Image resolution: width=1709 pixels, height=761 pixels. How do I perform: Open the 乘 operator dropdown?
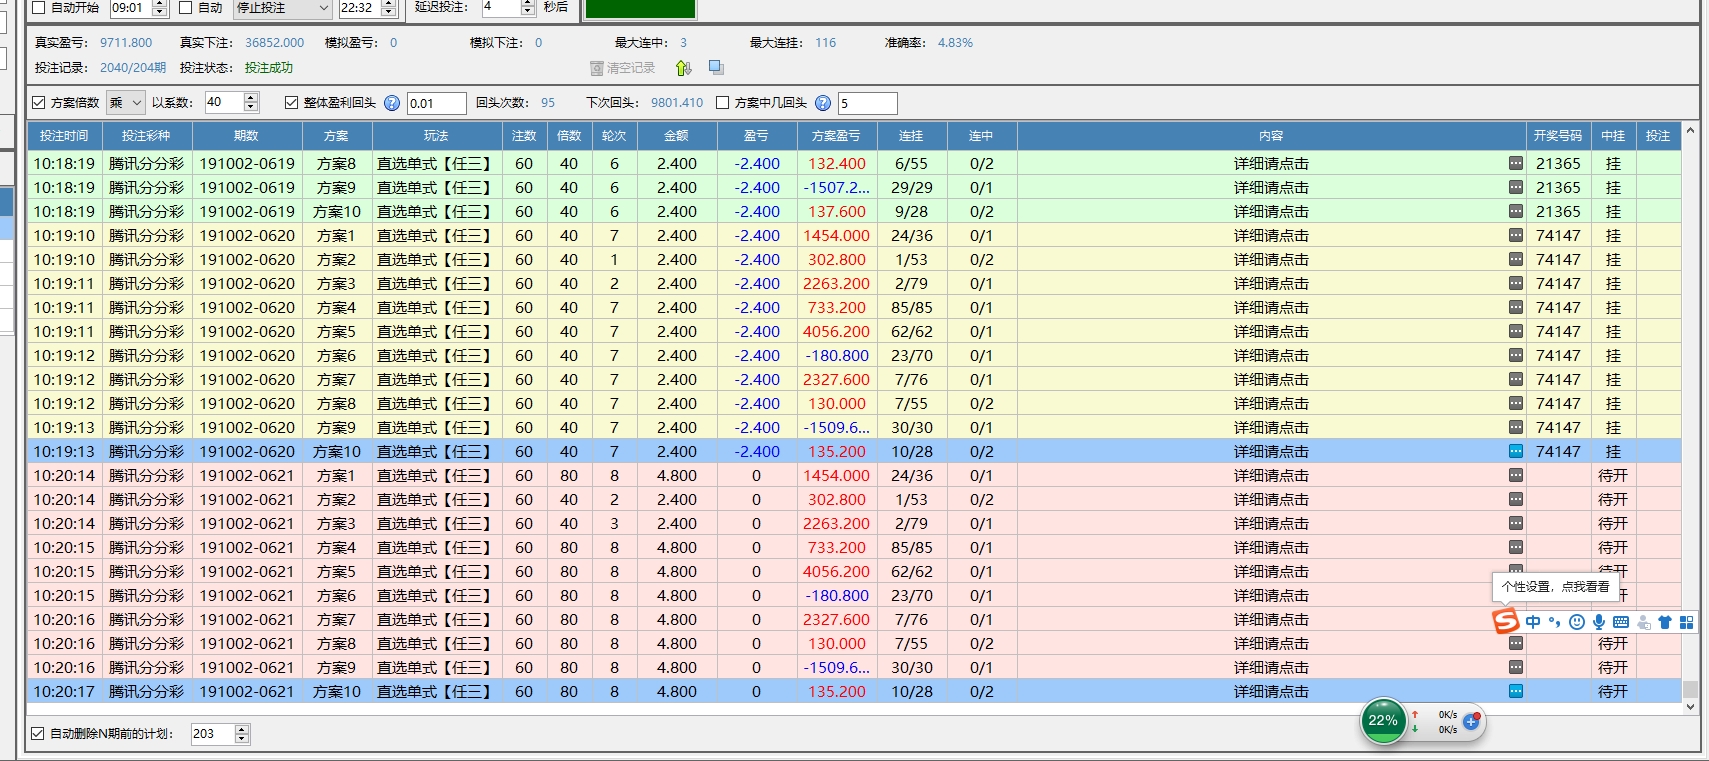pos(126,103)
